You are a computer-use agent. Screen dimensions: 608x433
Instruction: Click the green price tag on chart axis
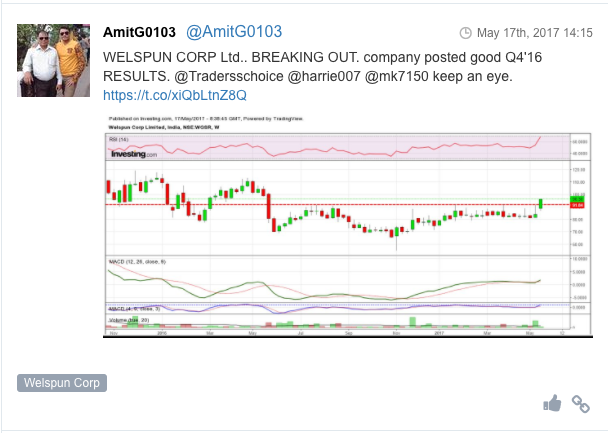pyautogui.click(x=577, y=199)
